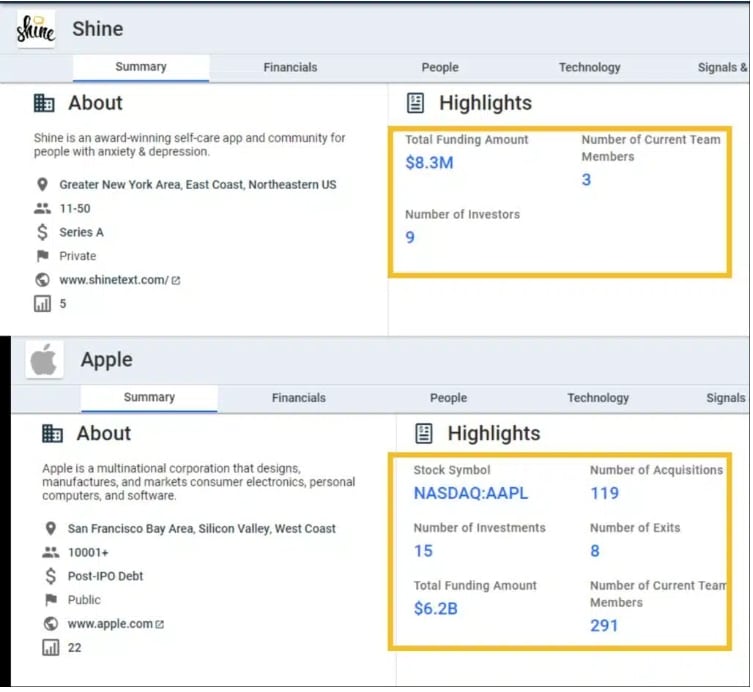753x692 pixels.
Task: Click the Highlights document icon in Shine section
Action: pos(415,103)
